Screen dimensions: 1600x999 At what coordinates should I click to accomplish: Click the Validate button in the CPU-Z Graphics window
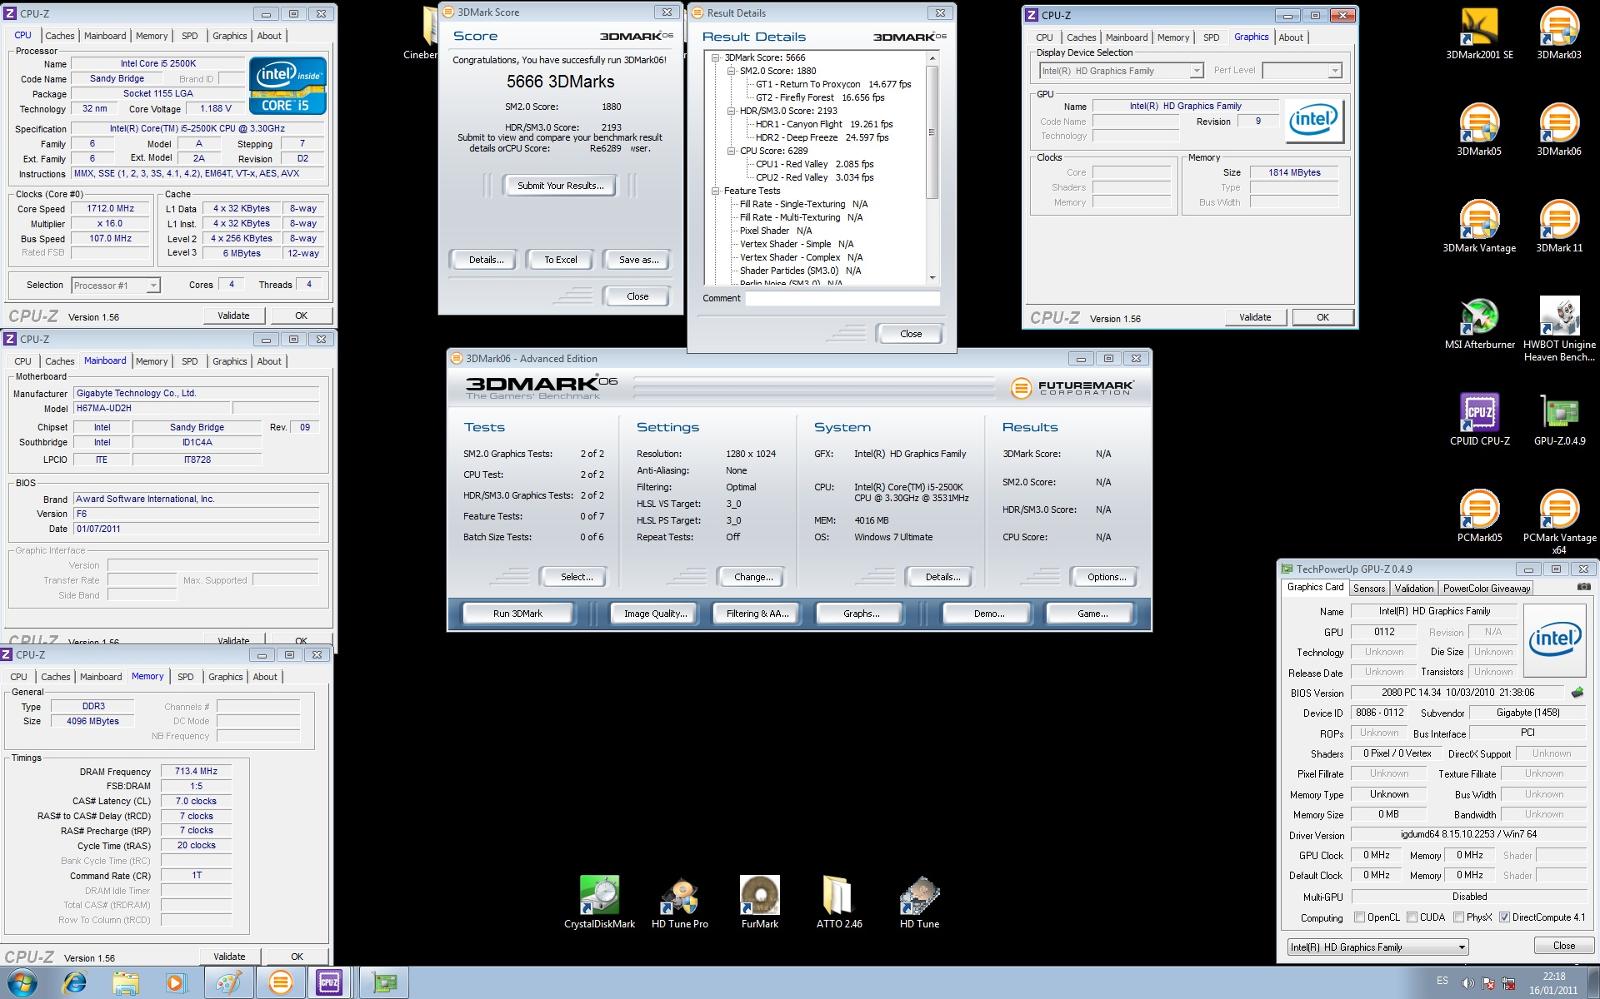click(x=1255, y=317)
